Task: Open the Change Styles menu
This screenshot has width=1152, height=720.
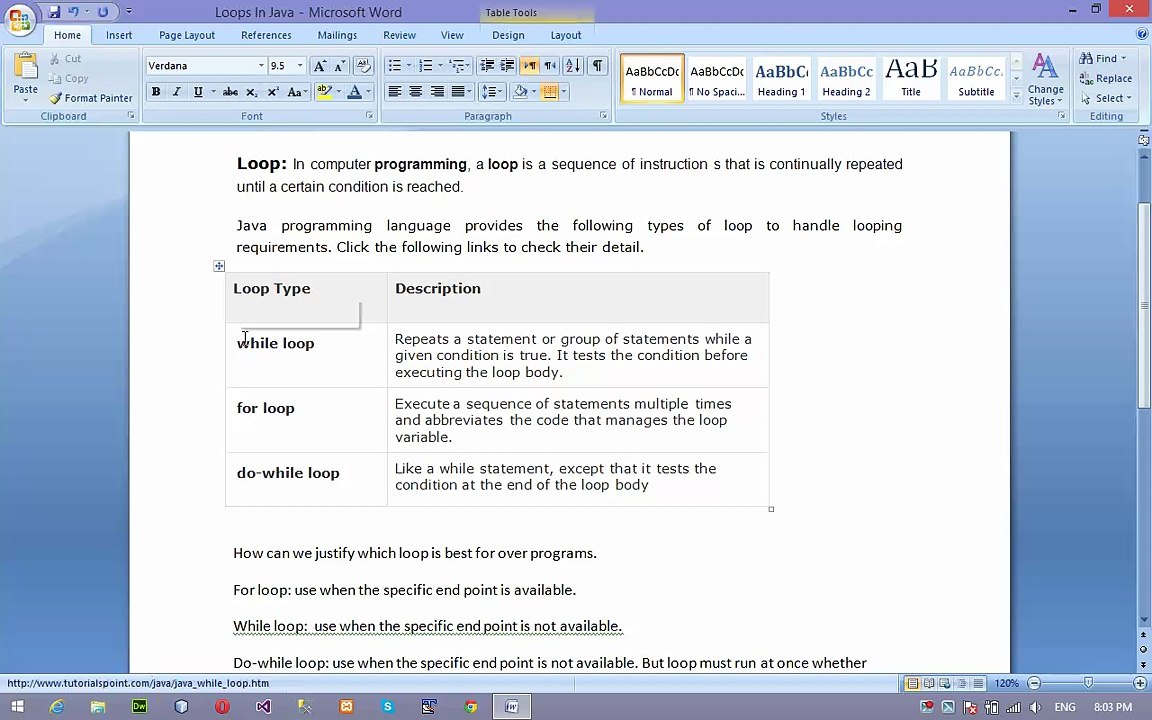Action: [1045, 79]
